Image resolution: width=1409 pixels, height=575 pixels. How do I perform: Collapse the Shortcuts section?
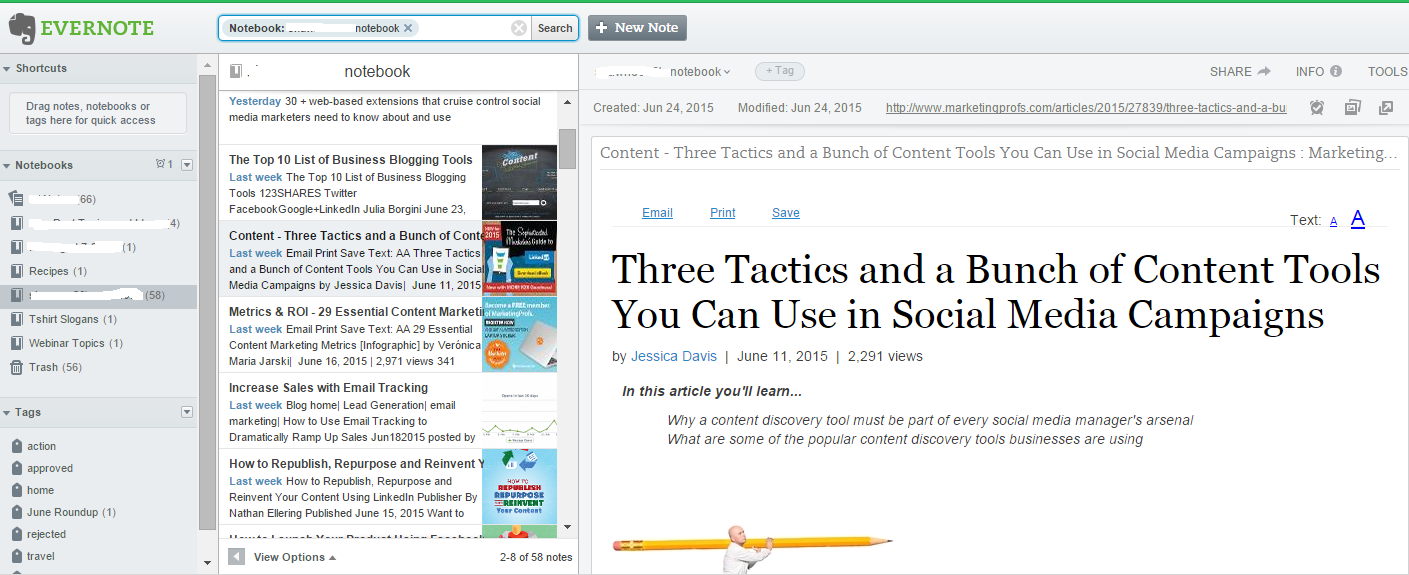point(7,68)
